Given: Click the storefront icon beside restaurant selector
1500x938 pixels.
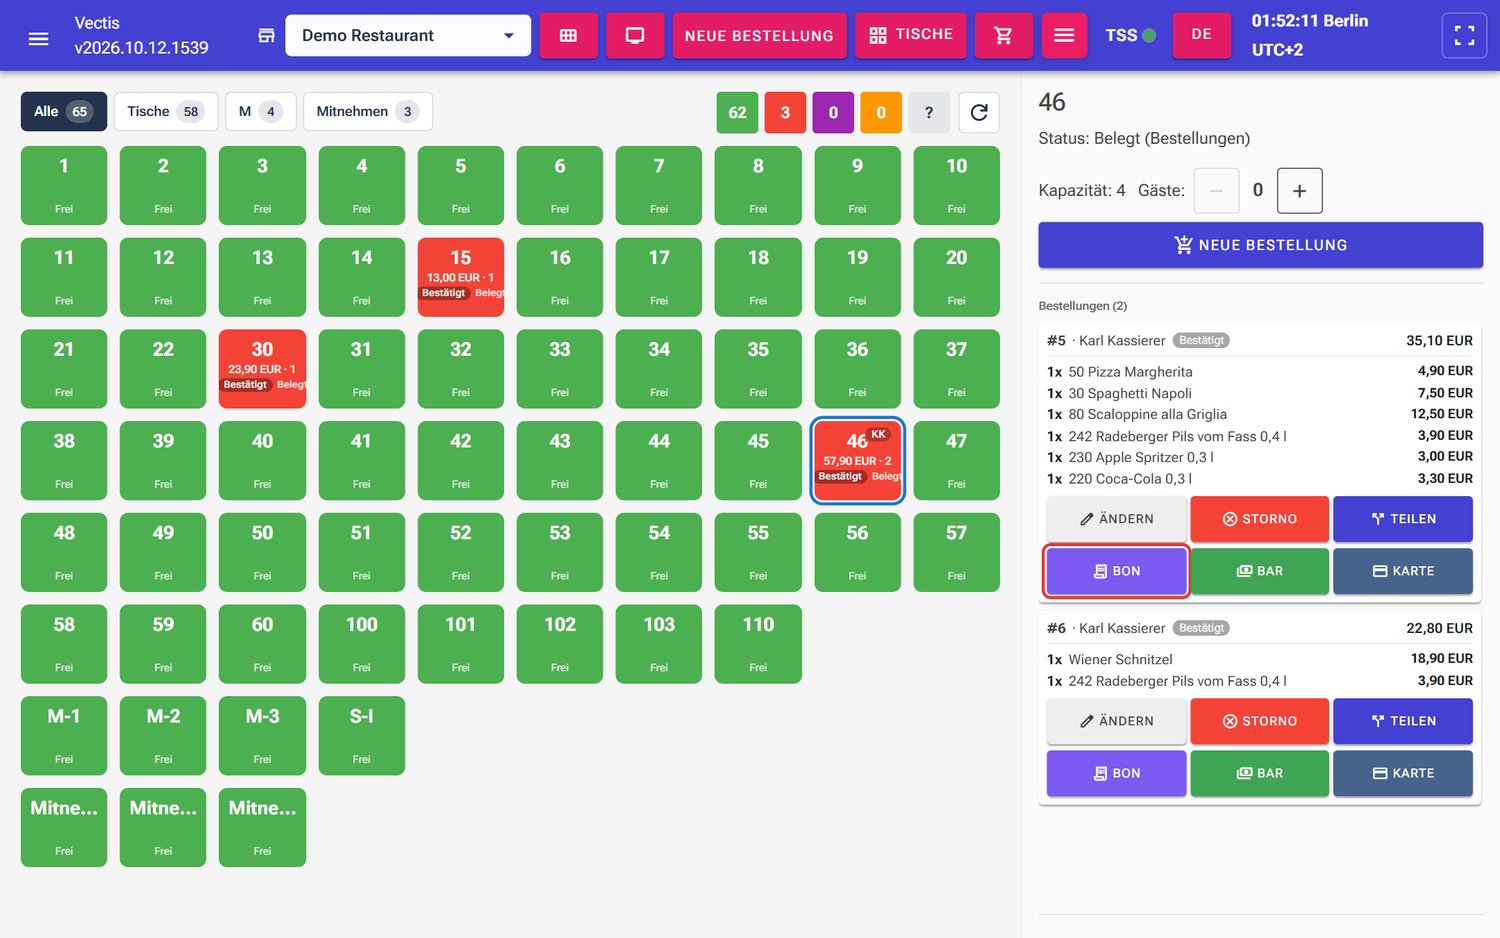Looking at the screenshot, I should [x=266, y=36].
